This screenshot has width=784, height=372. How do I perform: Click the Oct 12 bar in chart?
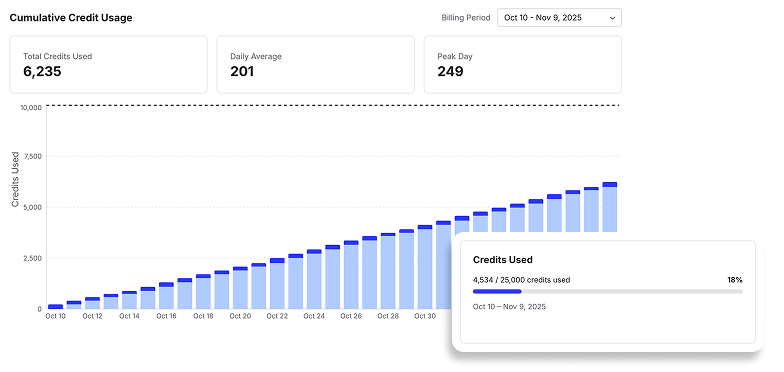[92, 303]
